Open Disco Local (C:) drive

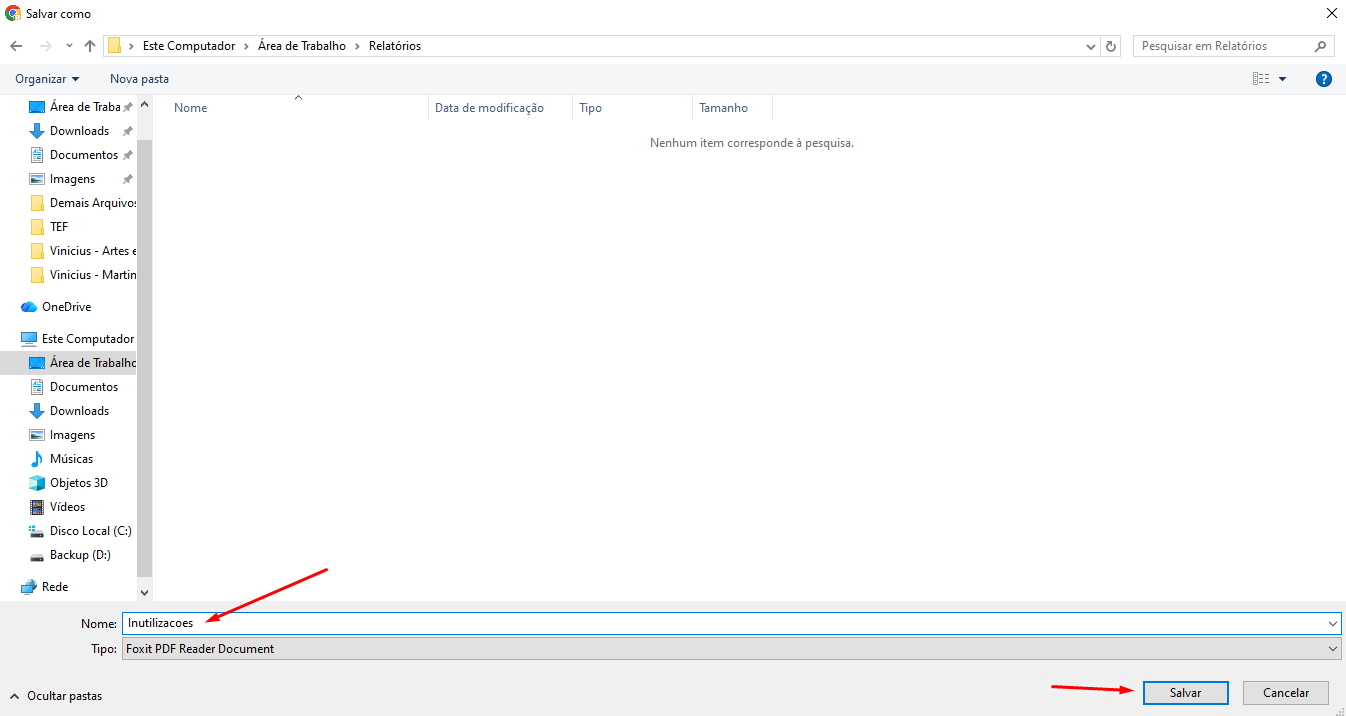[90, 531]
